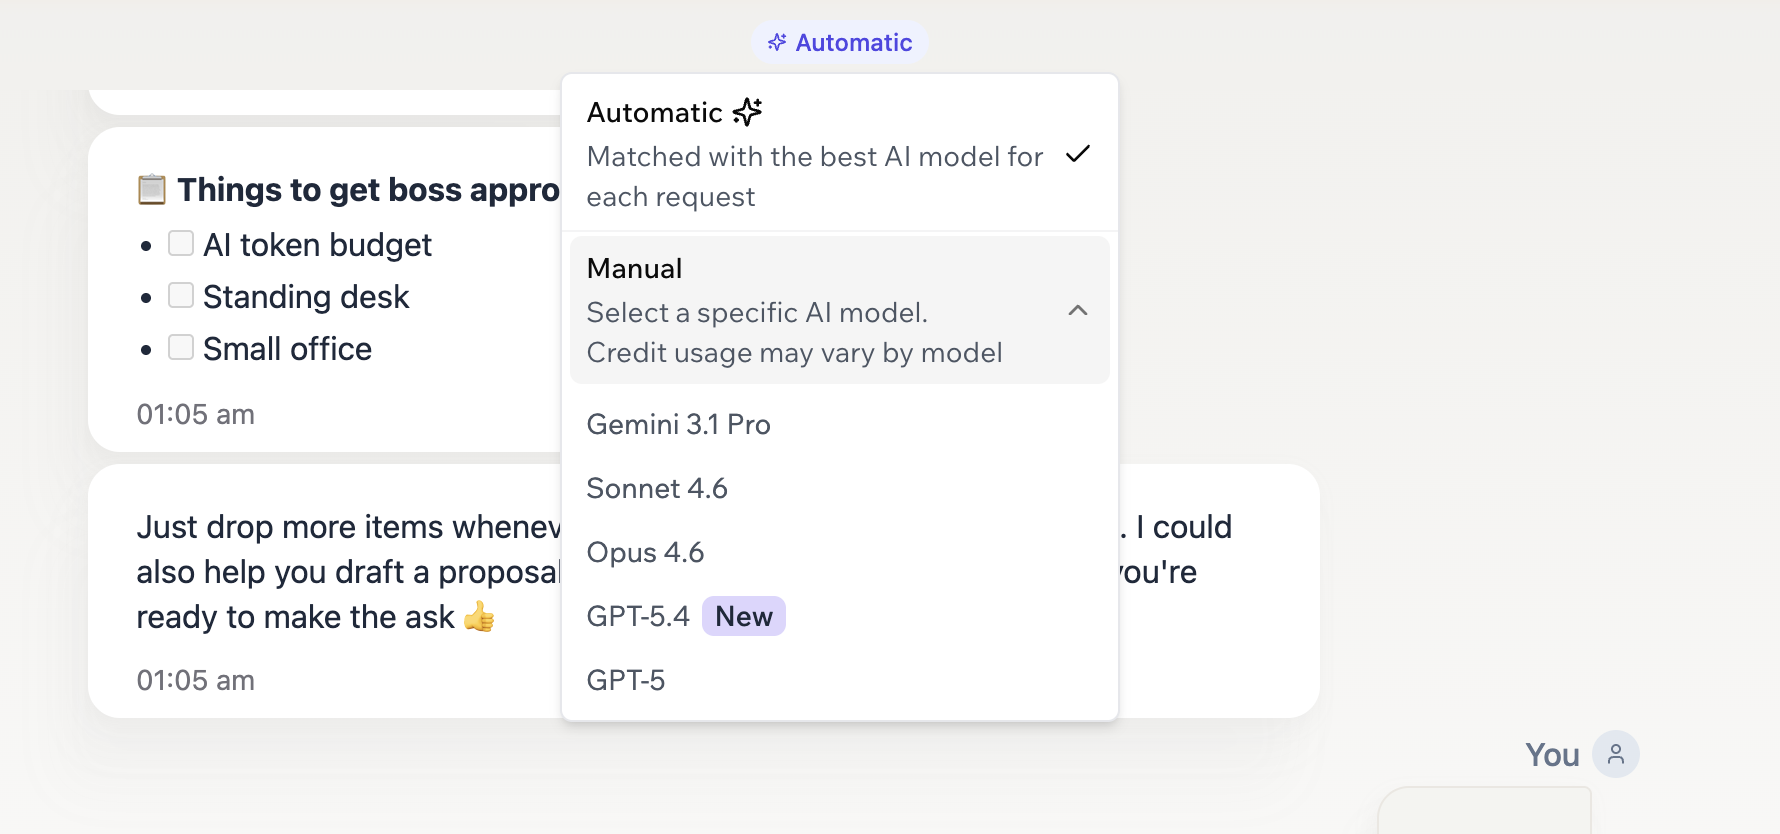Check the AI token budget checkbox
1780x834 pixels.
181,243
